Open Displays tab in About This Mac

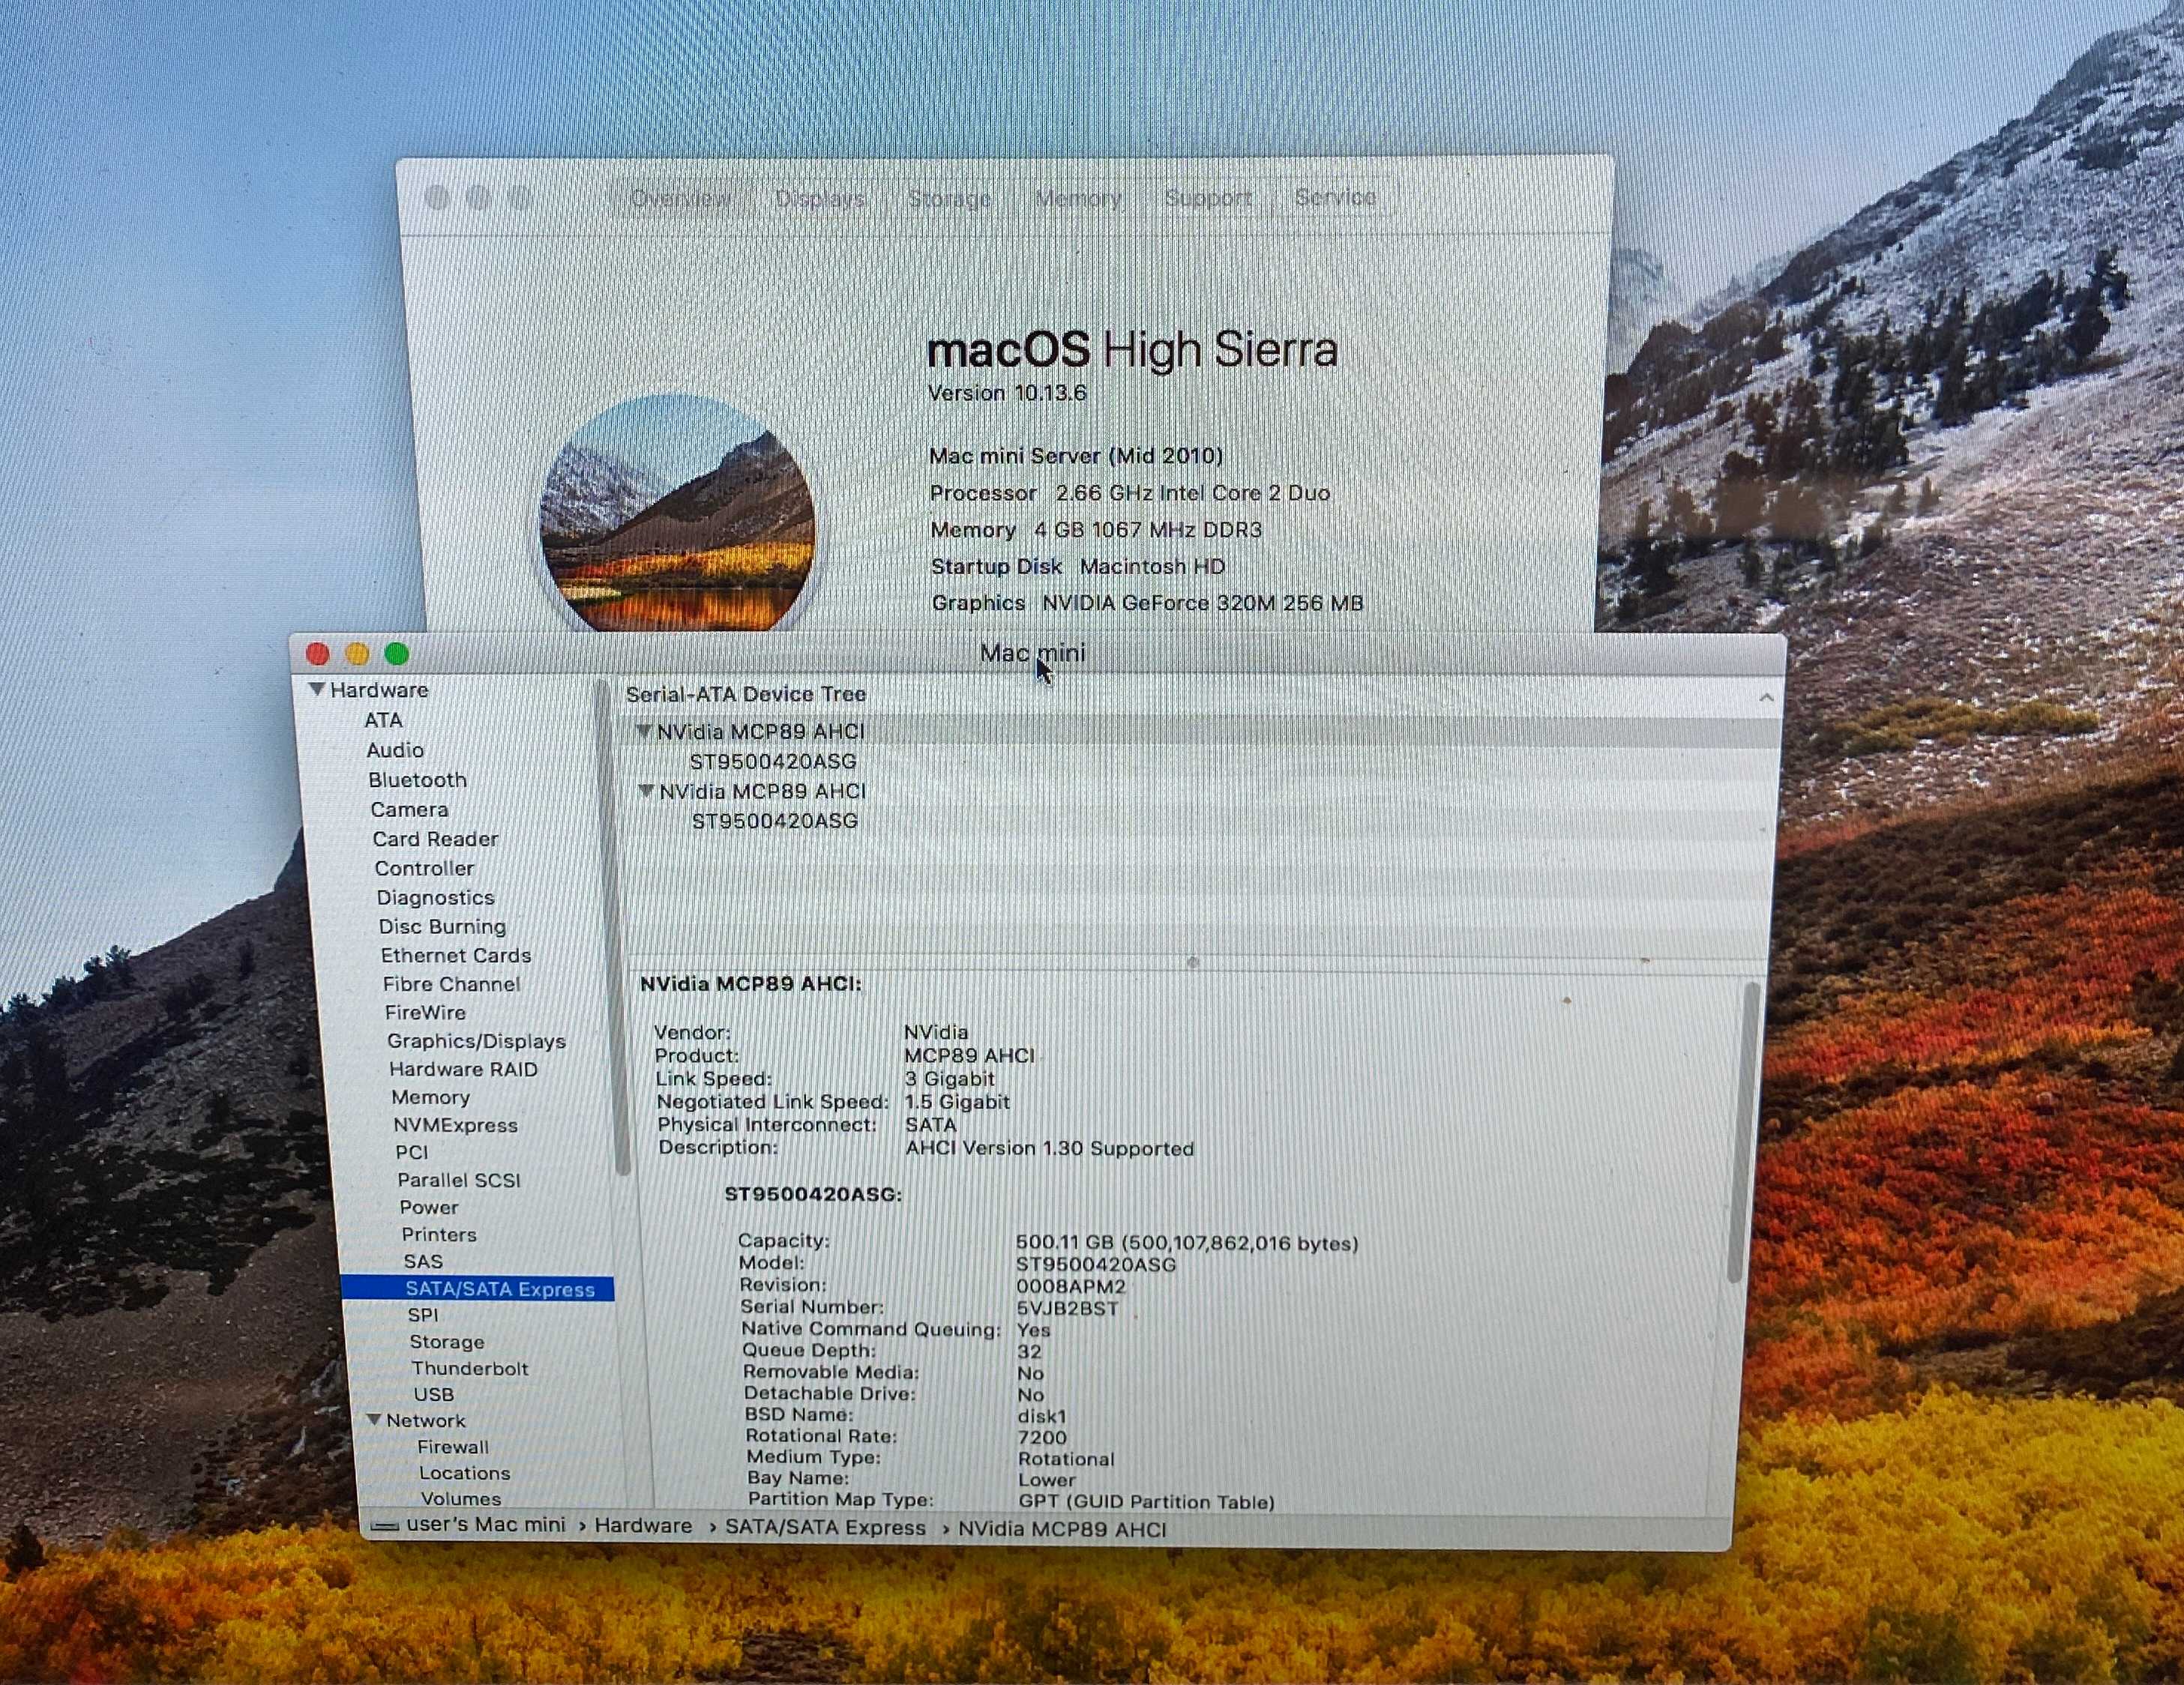pos(820,198)
